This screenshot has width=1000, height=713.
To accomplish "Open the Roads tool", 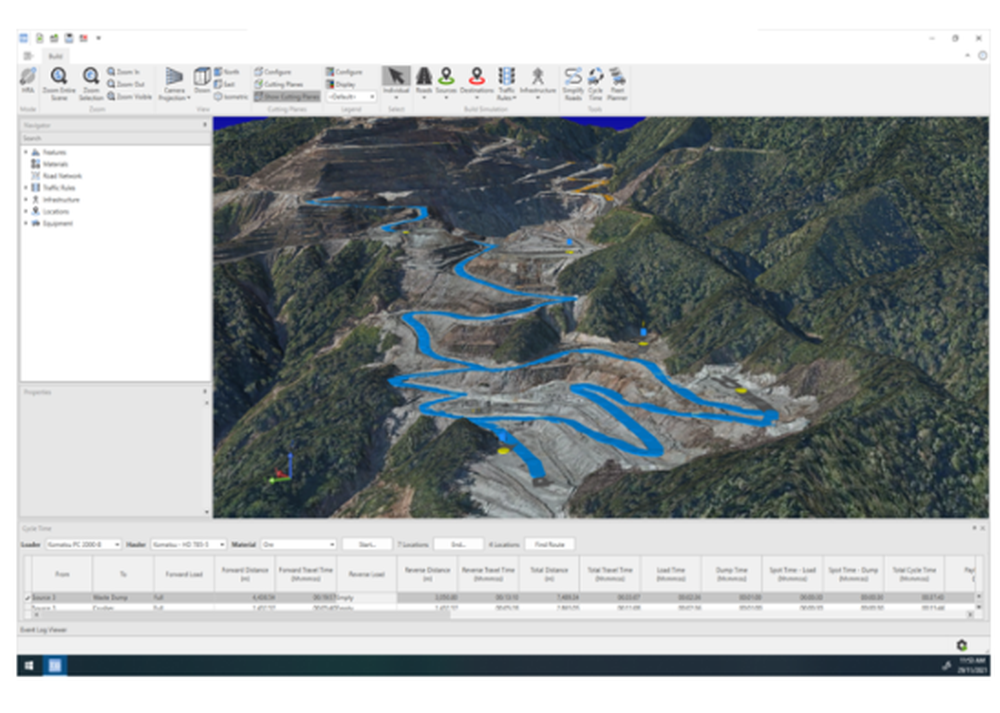I will (424, 82).
